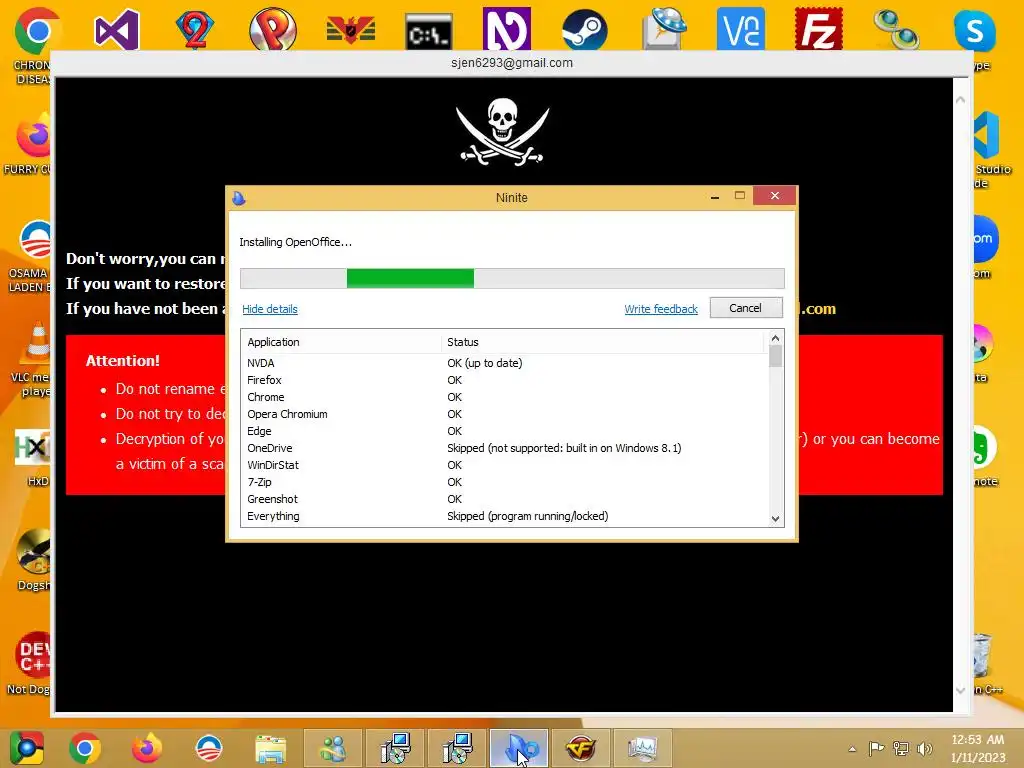Open the Papers Please eagle desktop icon
Viewport: 1024px width, 768px height.
coord(351,30)
